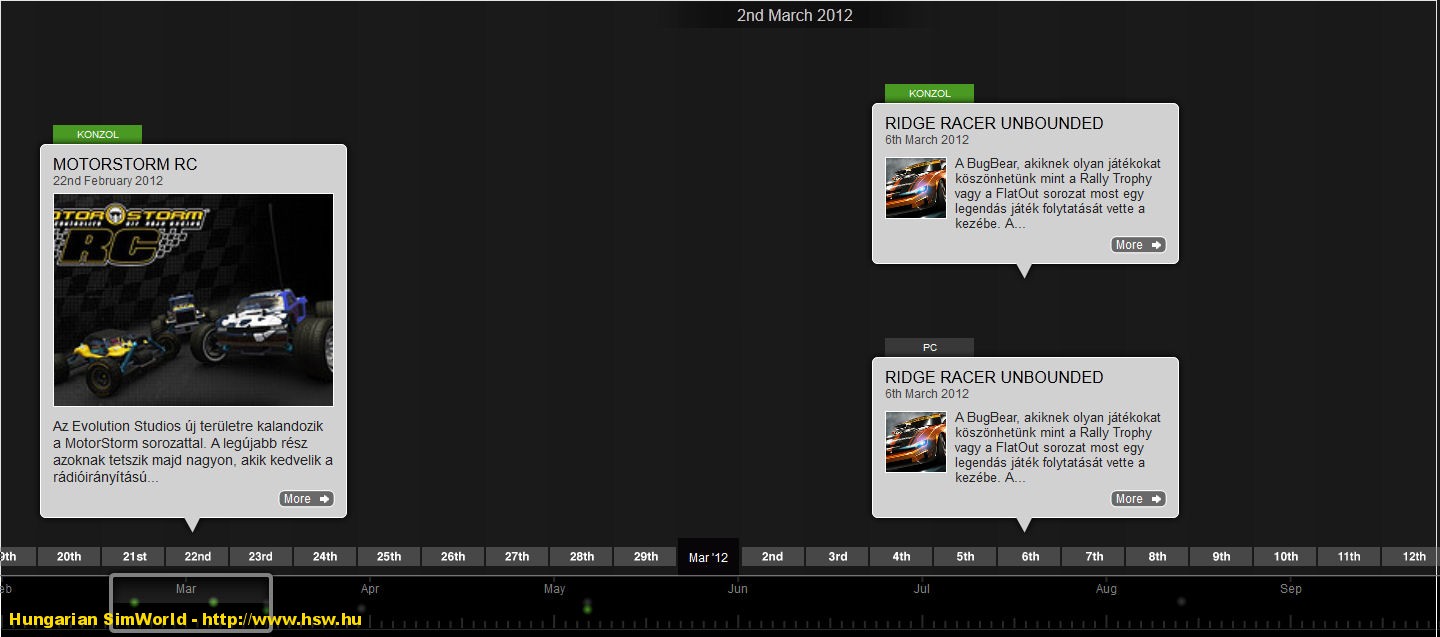Click 6th March 2012 date in Konzol card
Image resolution: width=1440 pixels, height=637 pixels.
click(927, 140)
